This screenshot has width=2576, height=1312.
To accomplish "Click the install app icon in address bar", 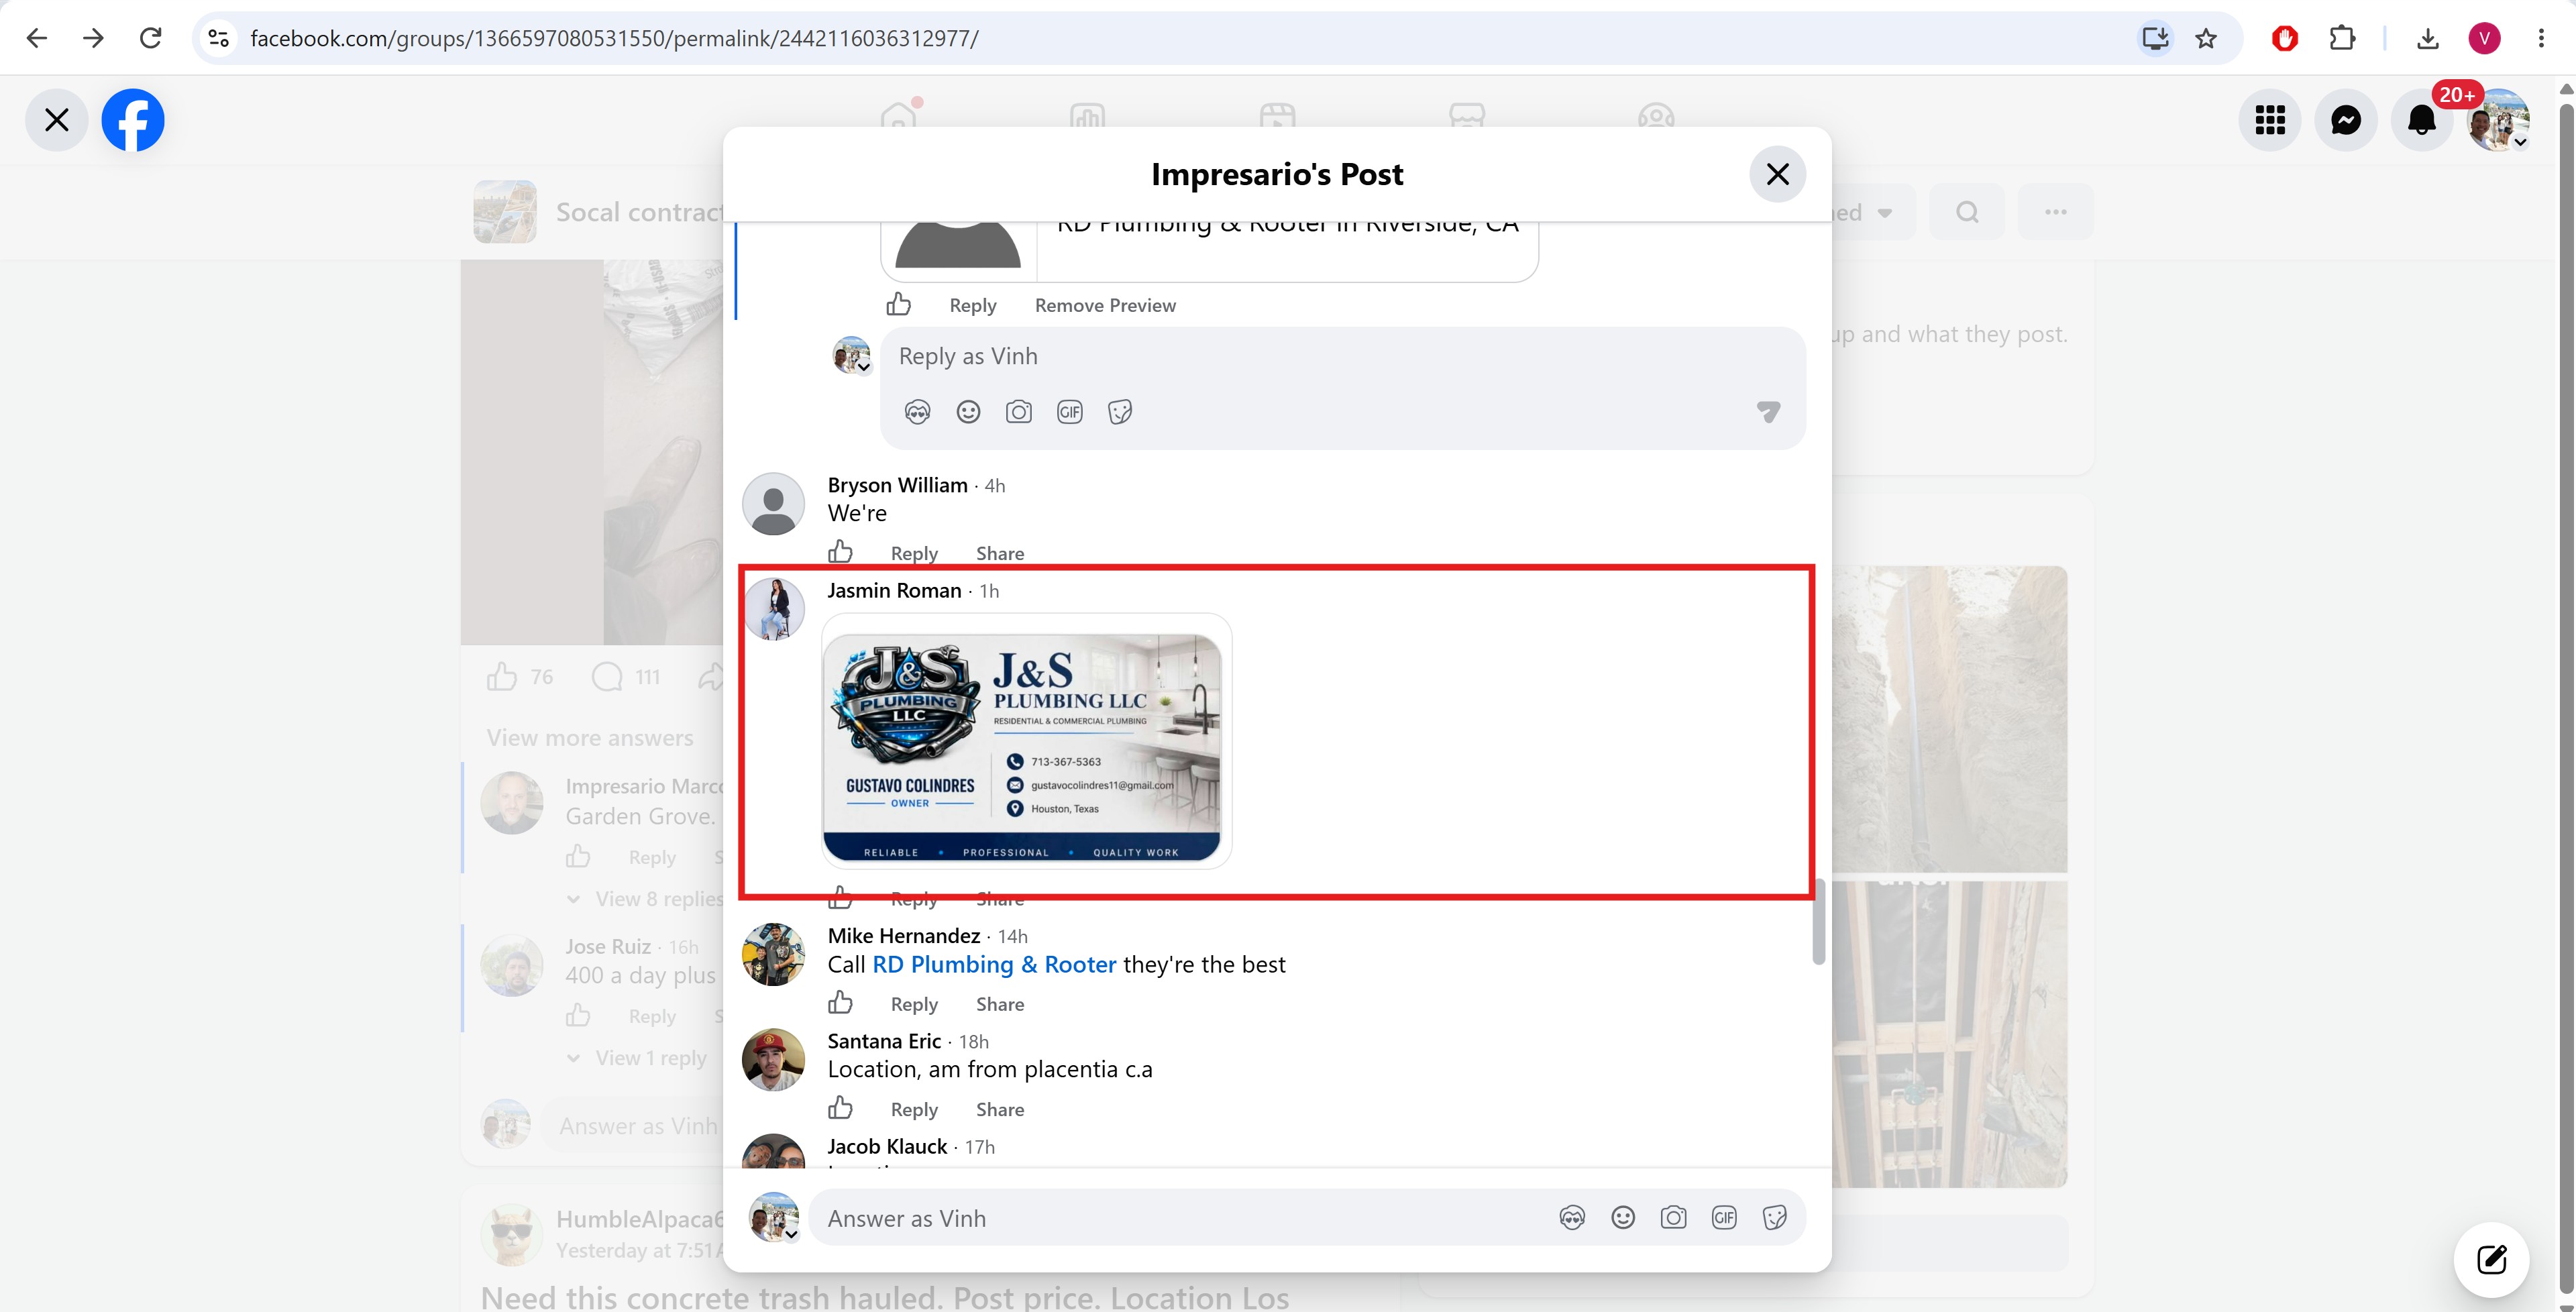I will pyautogui.click(x=2155, y=38).
